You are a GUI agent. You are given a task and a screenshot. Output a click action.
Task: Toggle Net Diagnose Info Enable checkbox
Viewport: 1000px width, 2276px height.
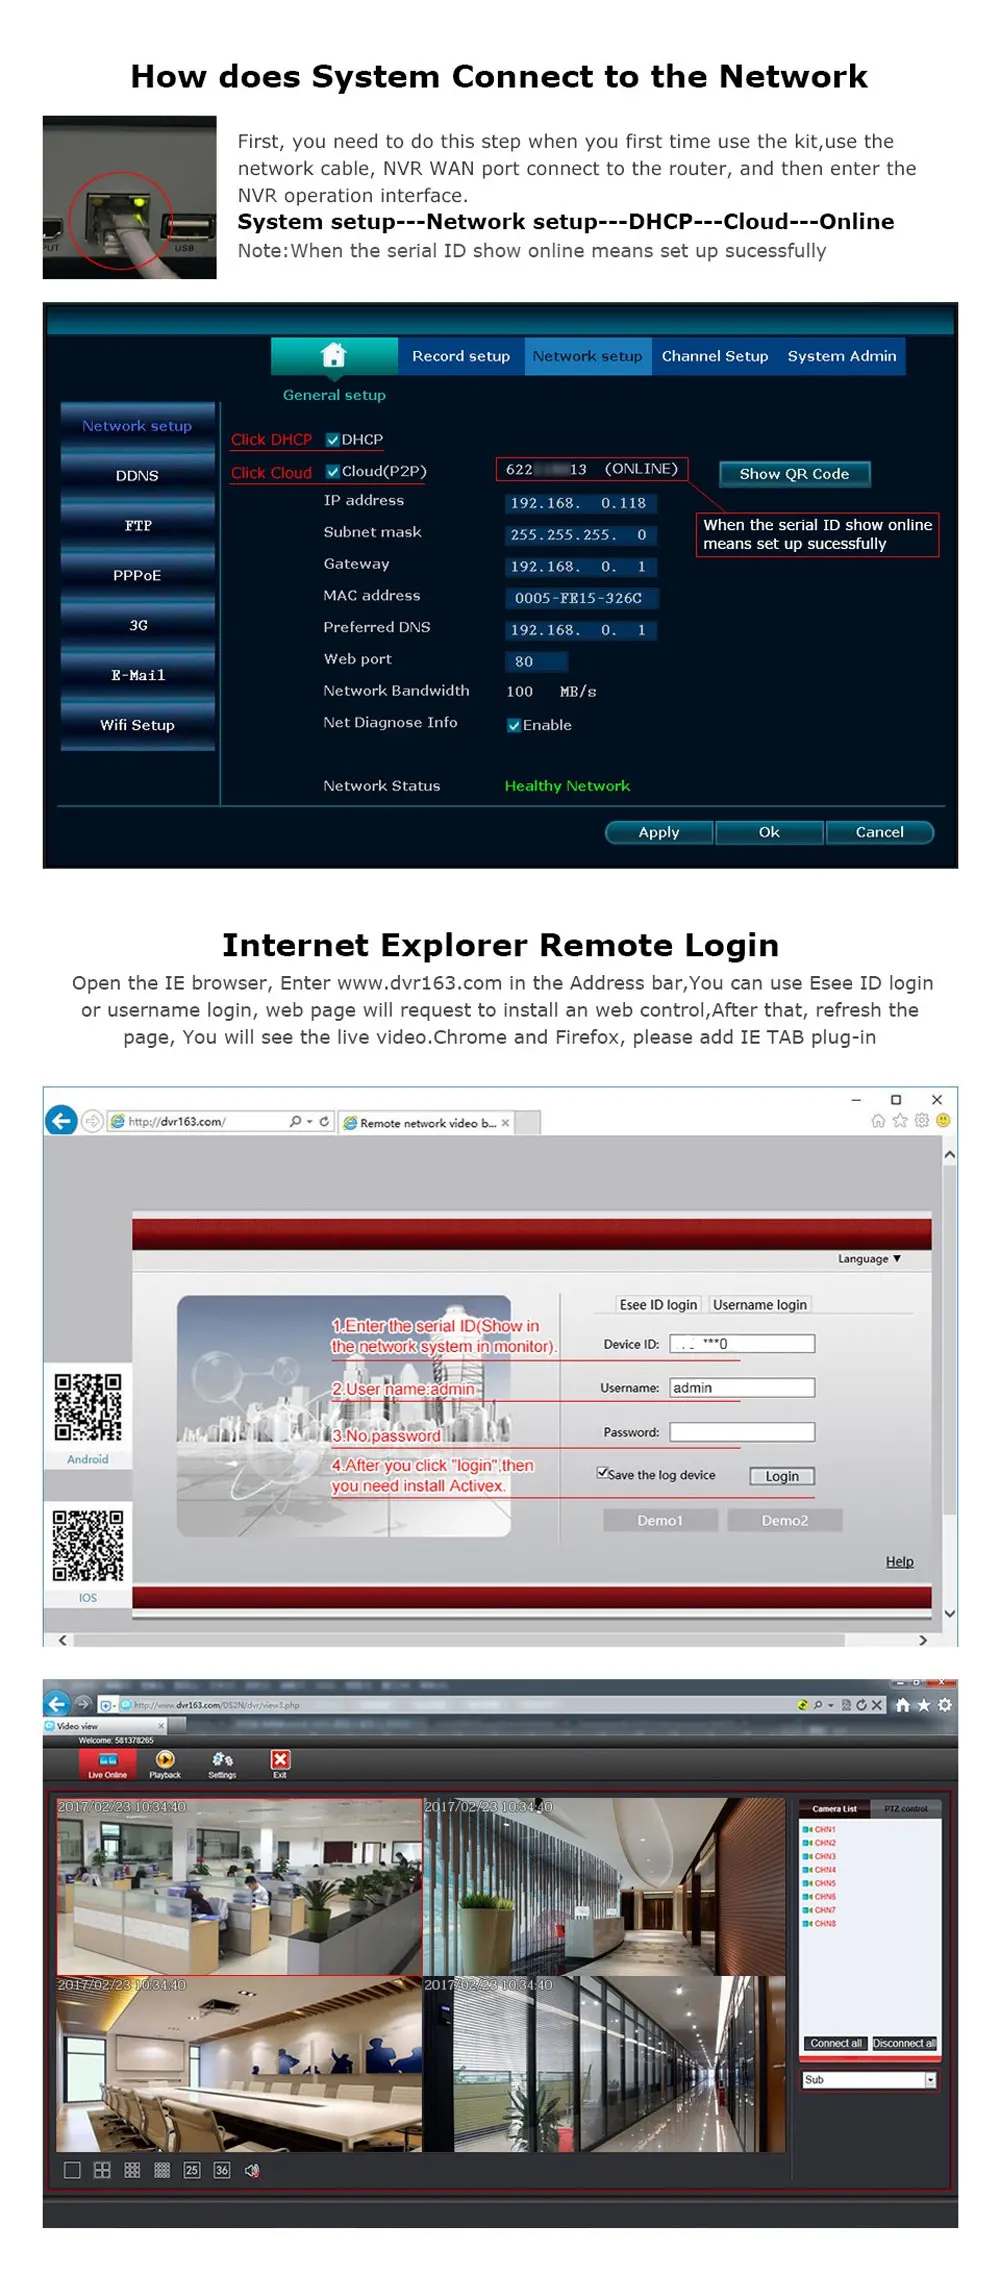513,725
